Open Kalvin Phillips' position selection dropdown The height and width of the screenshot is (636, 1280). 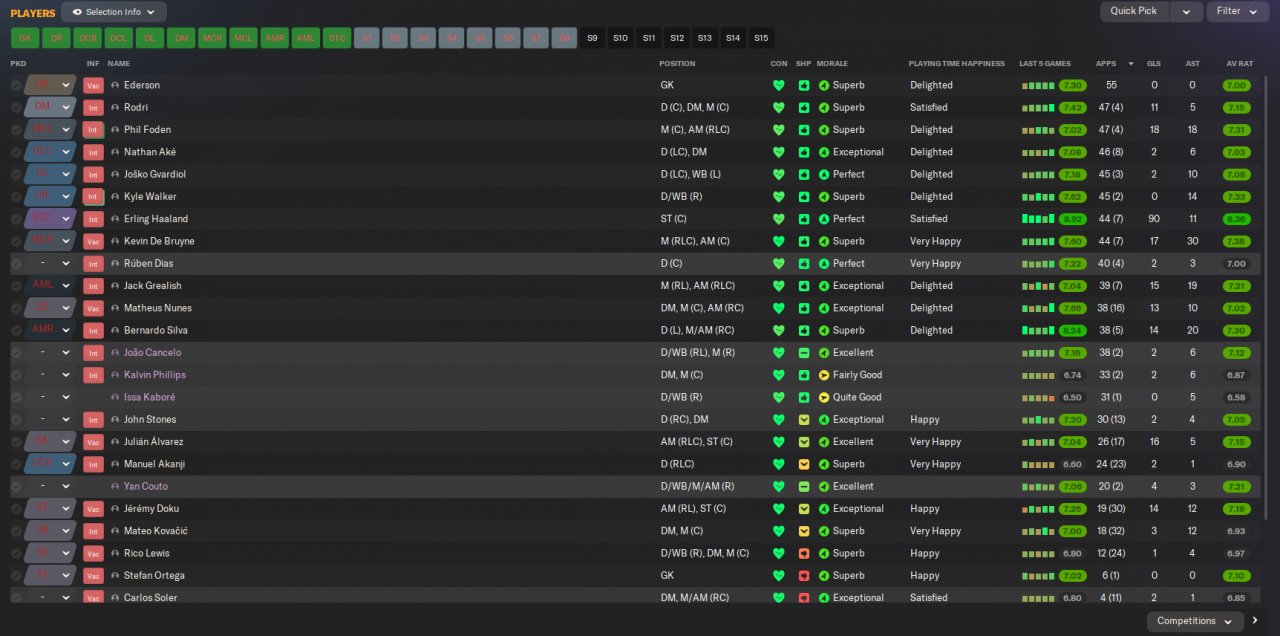[50, 375]
